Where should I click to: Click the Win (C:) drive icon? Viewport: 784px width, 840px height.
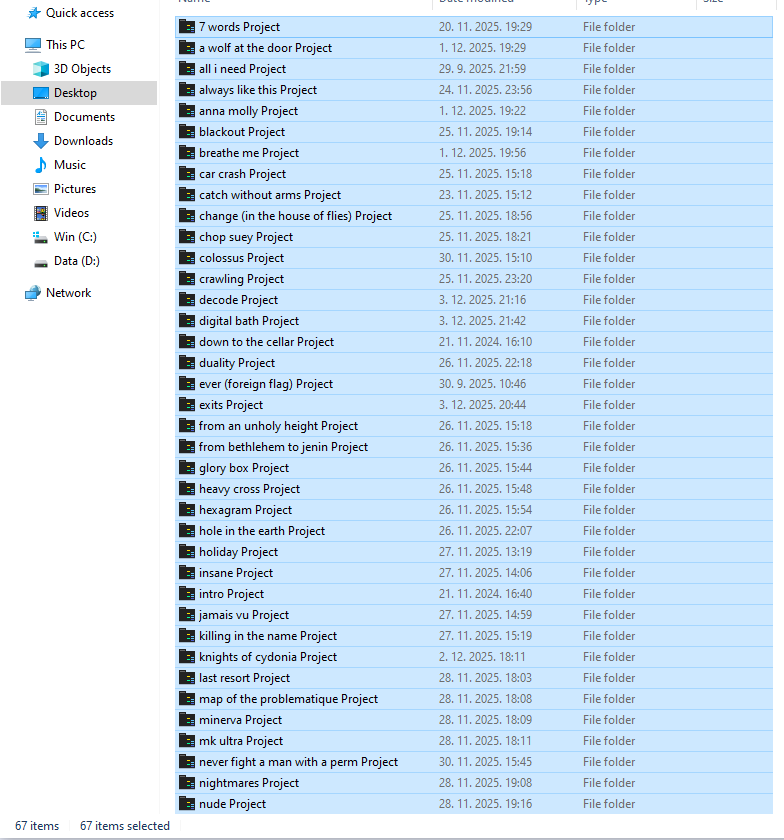click(41, 237)
